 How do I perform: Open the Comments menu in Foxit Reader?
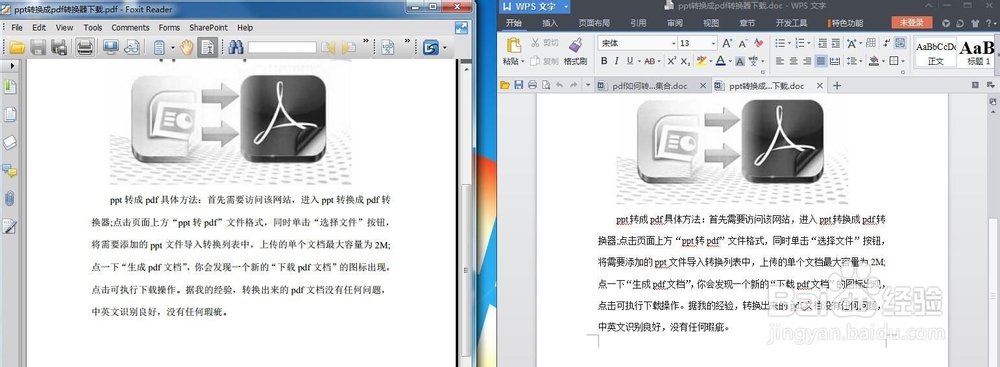click(130, 27)
